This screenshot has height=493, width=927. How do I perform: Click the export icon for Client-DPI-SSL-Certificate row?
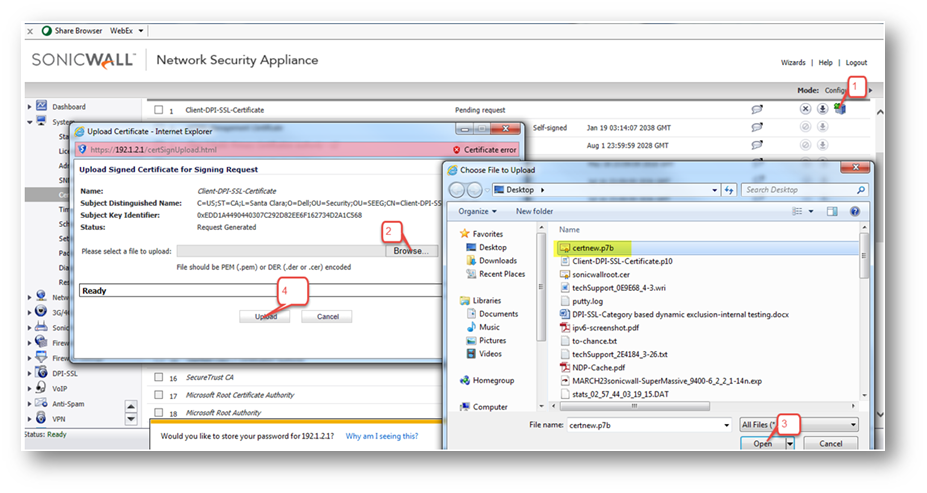pyautogui.click(x=822, y=109)
